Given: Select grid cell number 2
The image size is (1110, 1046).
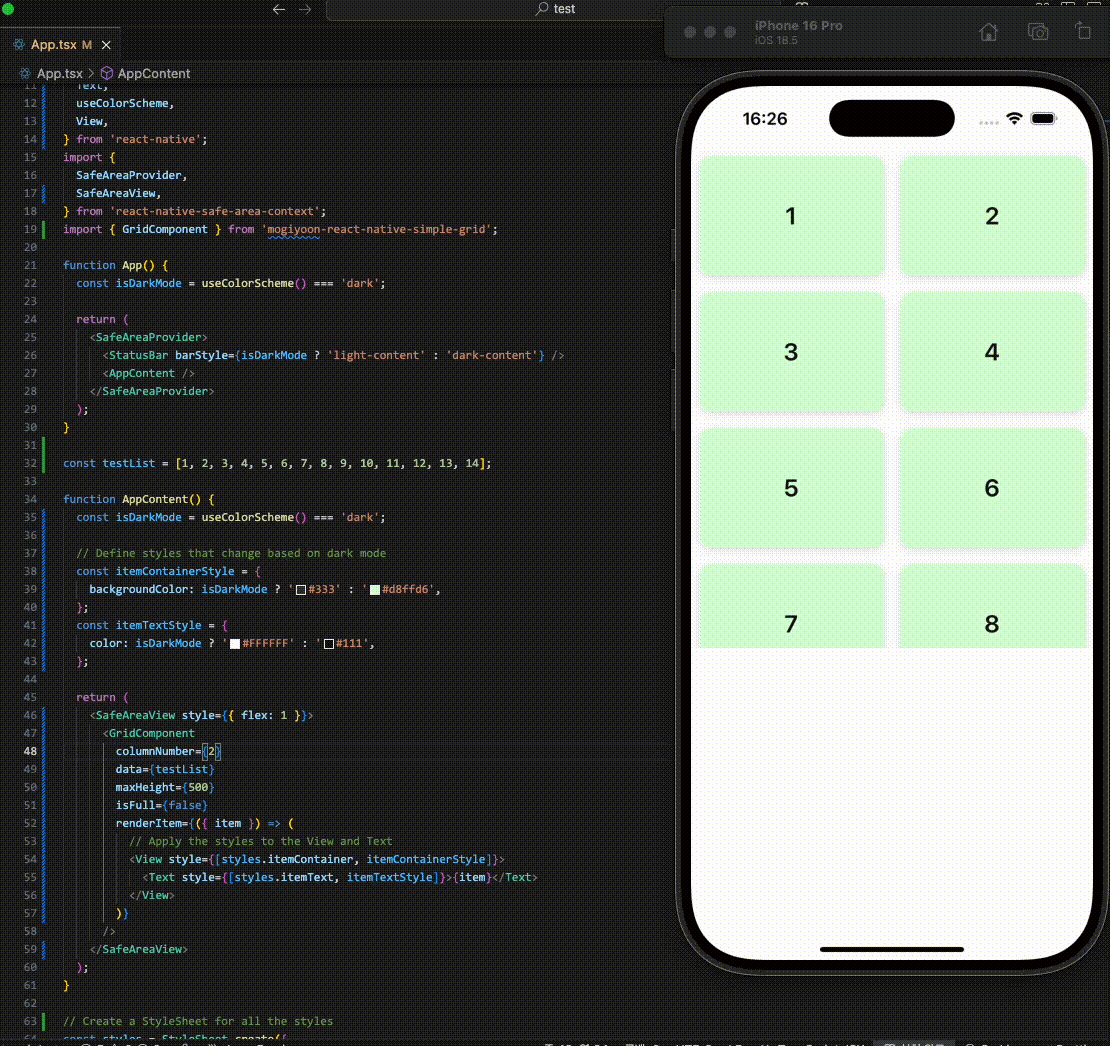Looking at the screenshot, I should coord(992,216).
